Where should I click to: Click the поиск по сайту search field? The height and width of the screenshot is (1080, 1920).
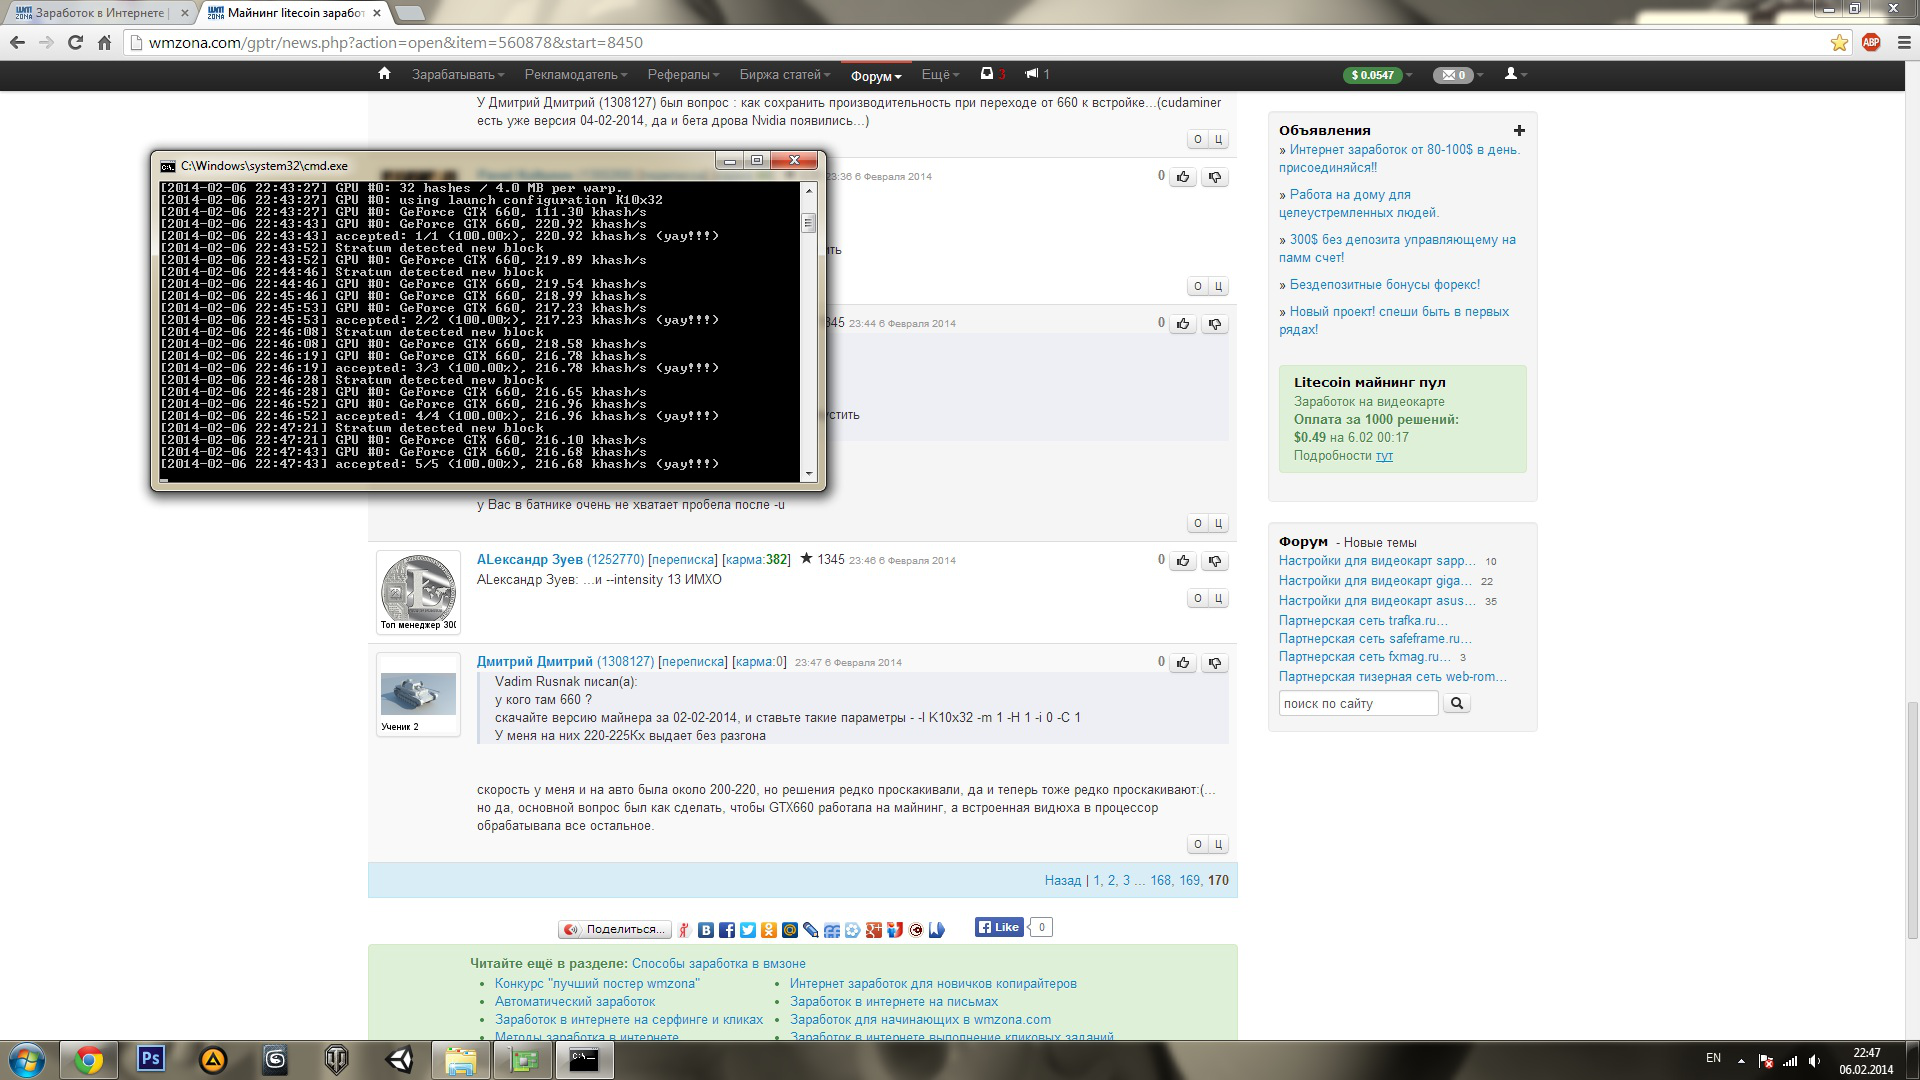coord(1357,703)
